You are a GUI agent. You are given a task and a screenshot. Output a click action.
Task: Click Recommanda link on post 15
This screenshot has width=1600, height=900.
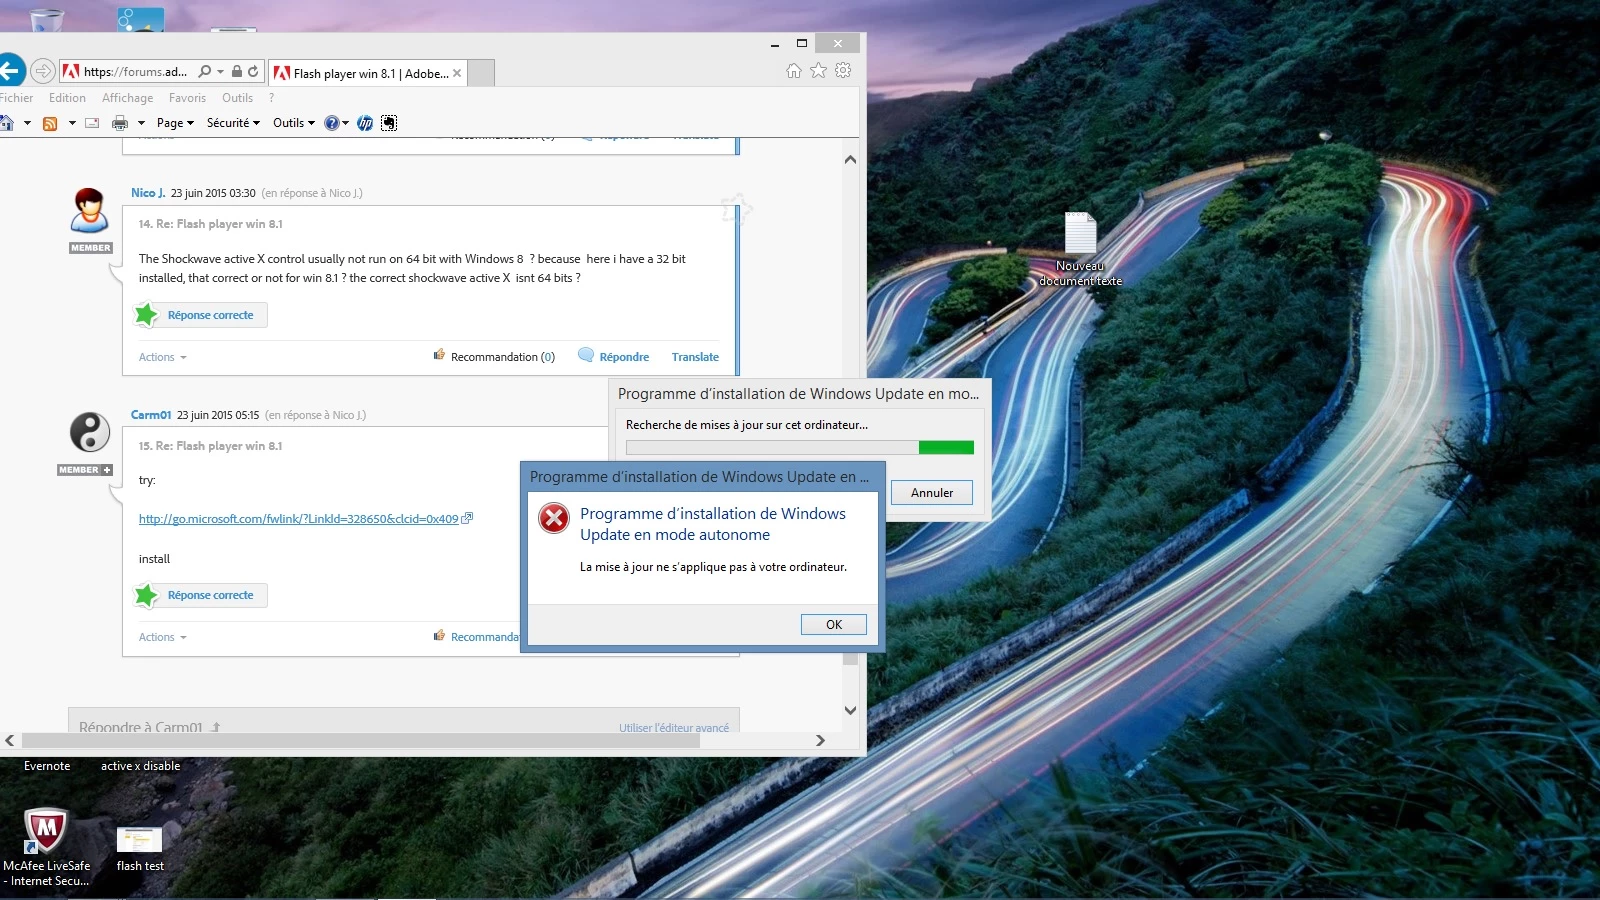[476, 636]
